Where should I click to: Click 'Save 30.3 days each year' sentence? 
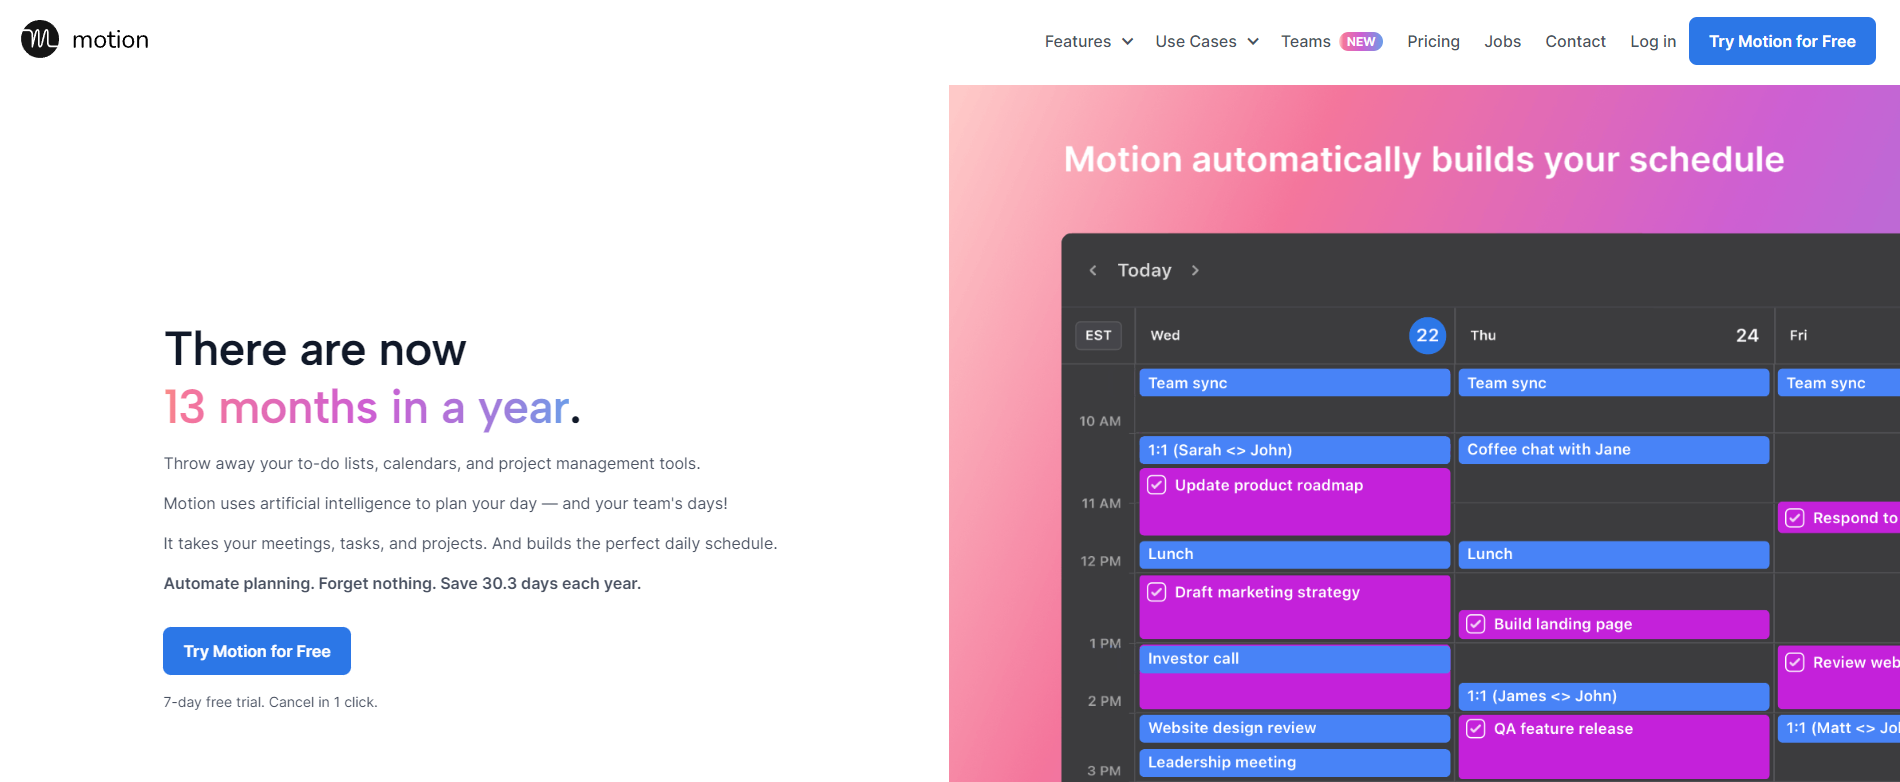[540, 583]
